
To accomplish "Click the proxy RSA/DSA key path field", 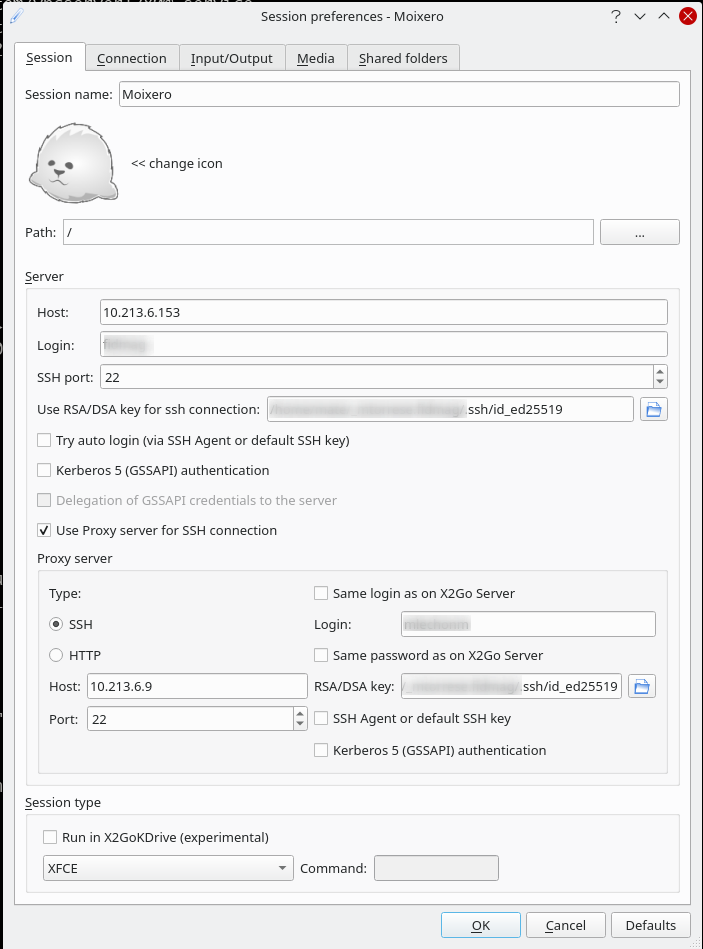I will click(511, 686).
